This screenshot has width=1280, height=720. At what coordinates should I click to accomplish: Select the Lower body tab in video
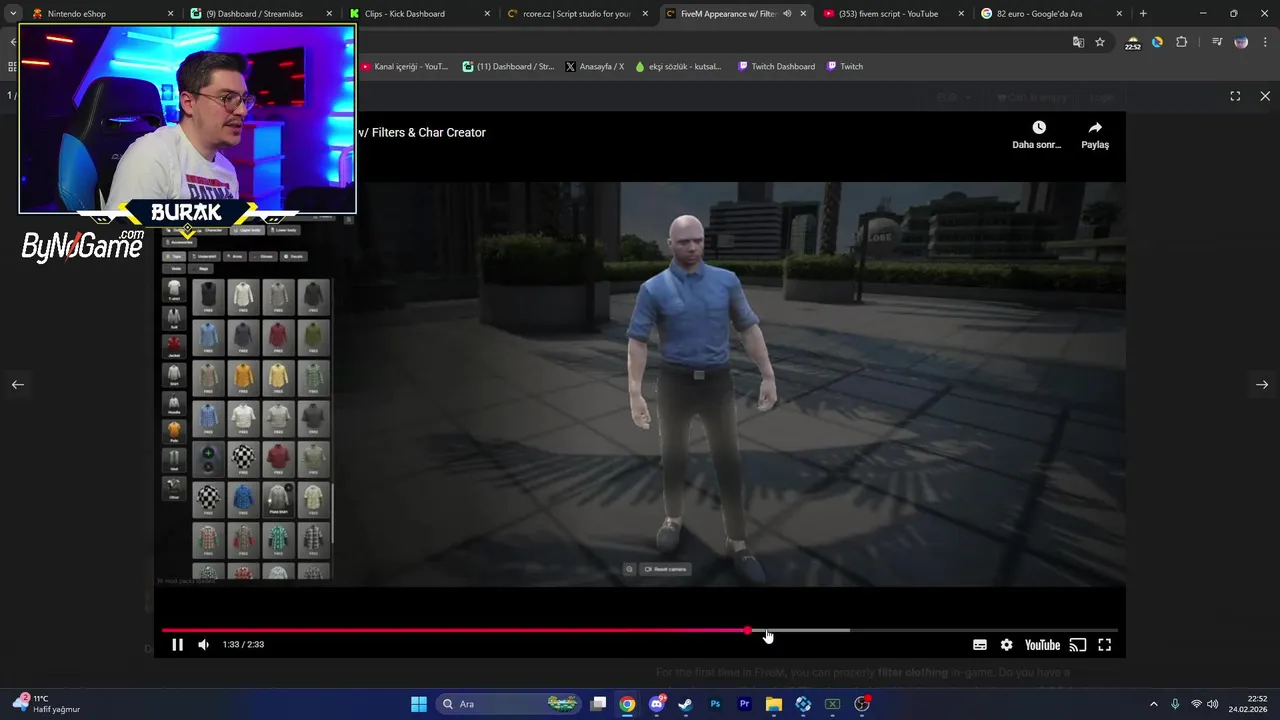tap(283, 230)
